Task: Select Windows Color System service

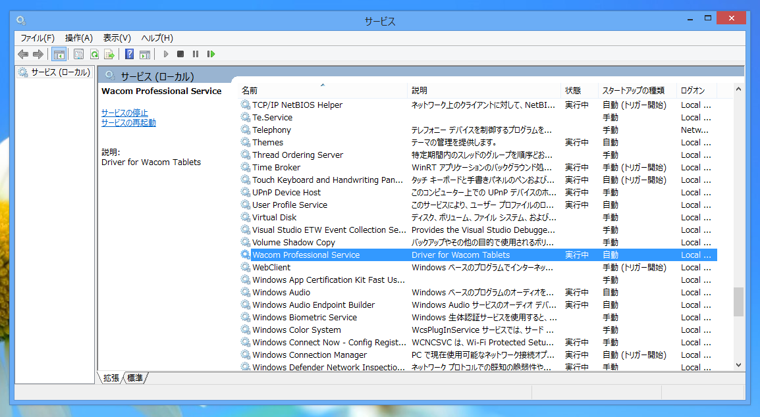Action: click(x=478, y=330)
